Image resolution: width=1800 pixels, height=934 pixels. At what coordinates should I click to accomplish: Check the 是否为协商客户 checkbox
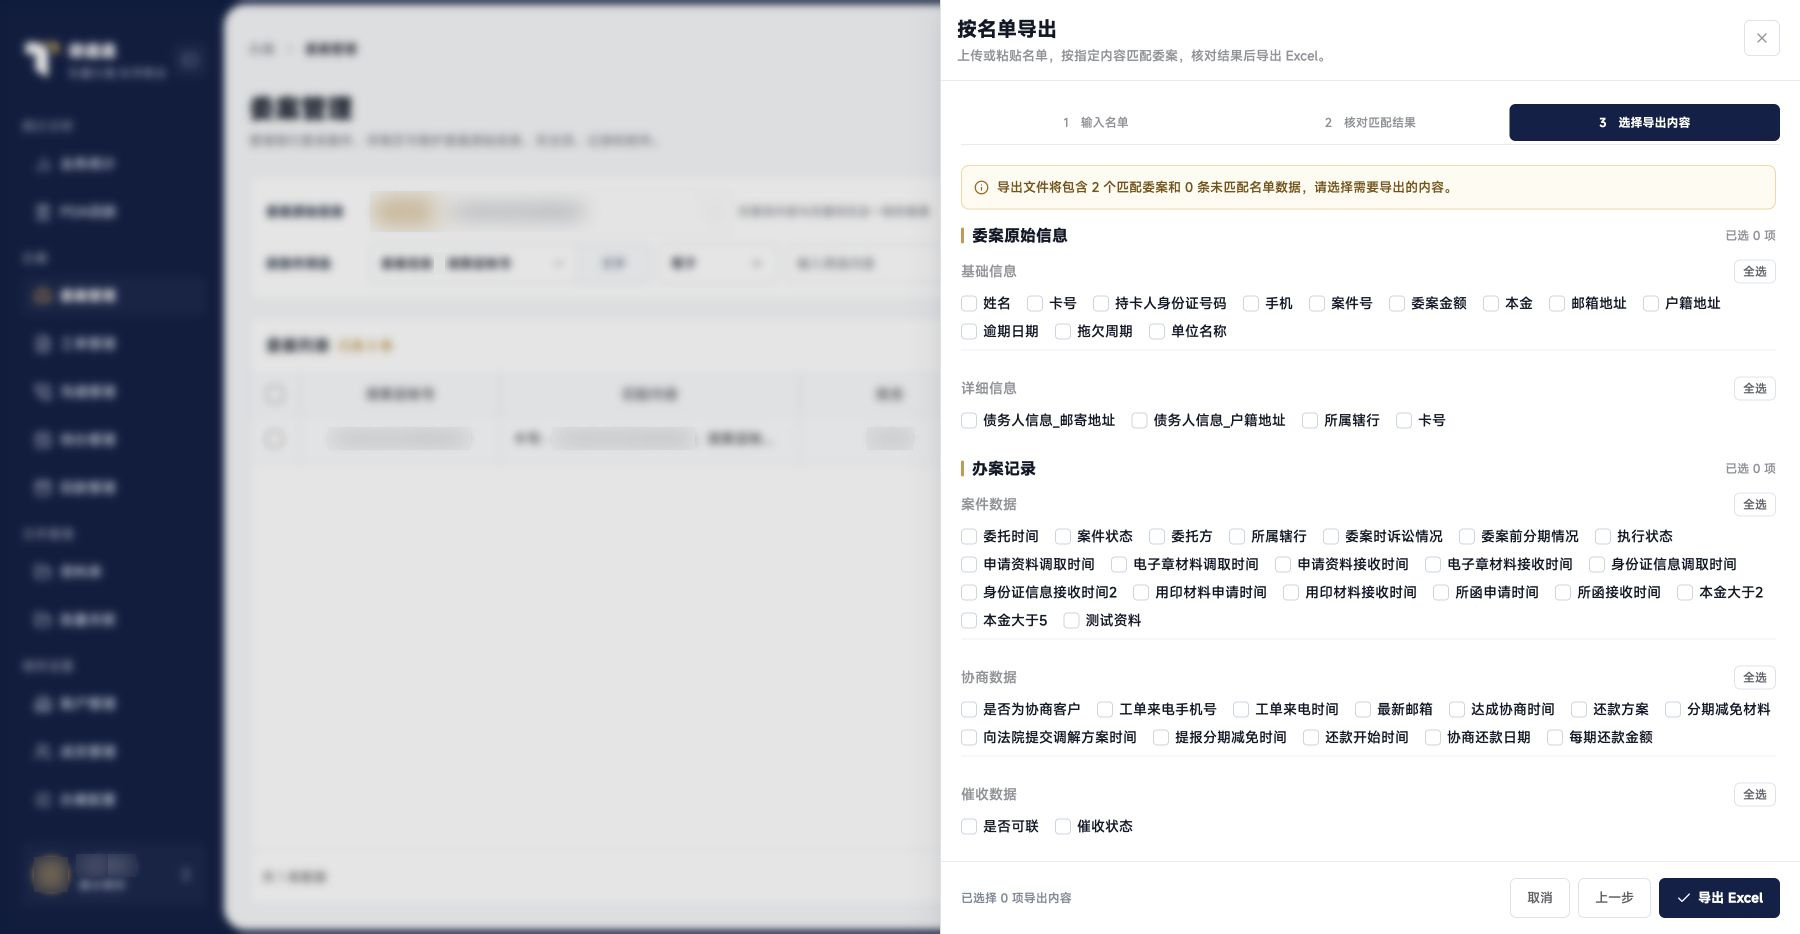click(x=969, y=709)
